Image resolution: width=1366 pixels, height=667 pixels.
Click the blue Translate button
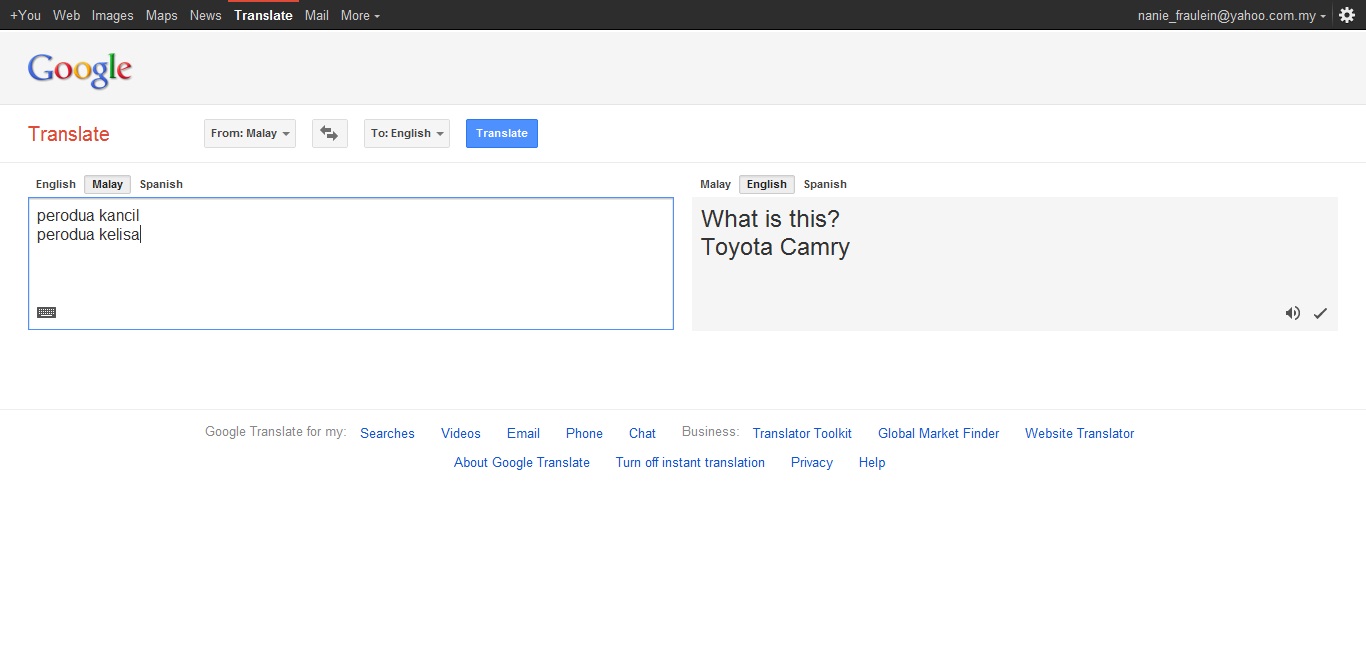[x=502, y=133]
